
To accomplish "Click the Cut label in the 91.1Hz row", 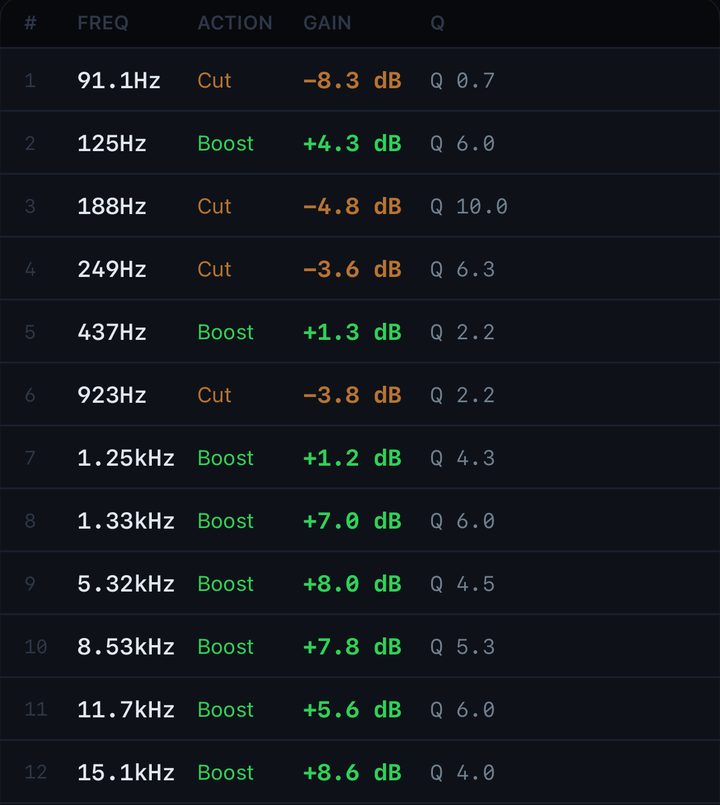I will pos(214,81).
